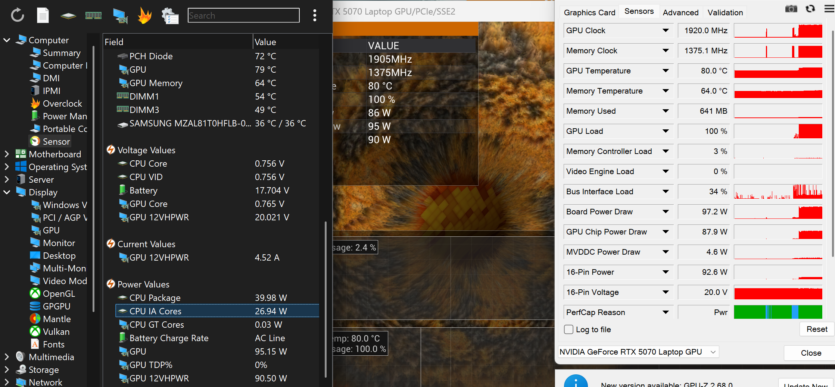The image size is (835, 387).
Task: Click the GPU-Z refresh icon
Action: pos(810,9)
